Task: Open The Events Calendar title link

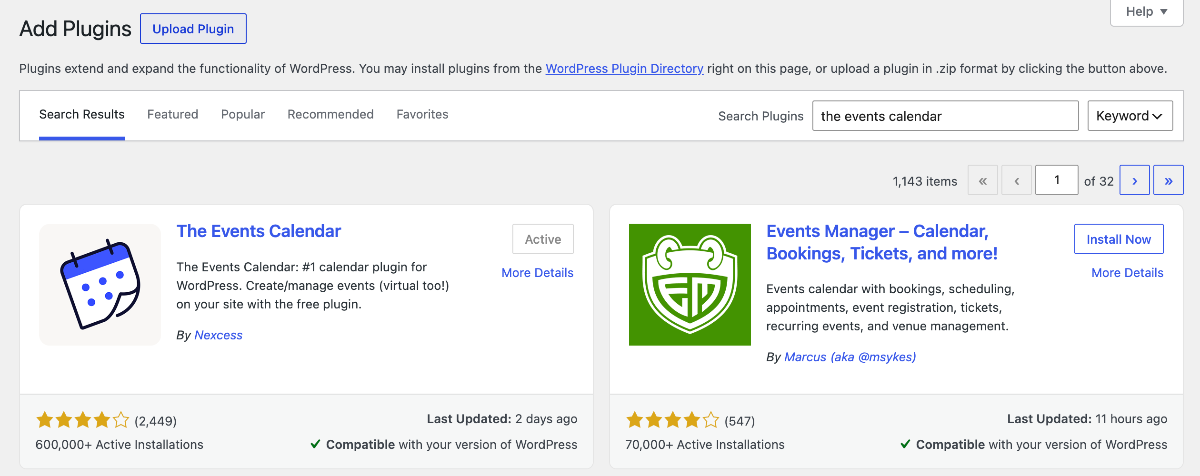Action: coord(259,231)
